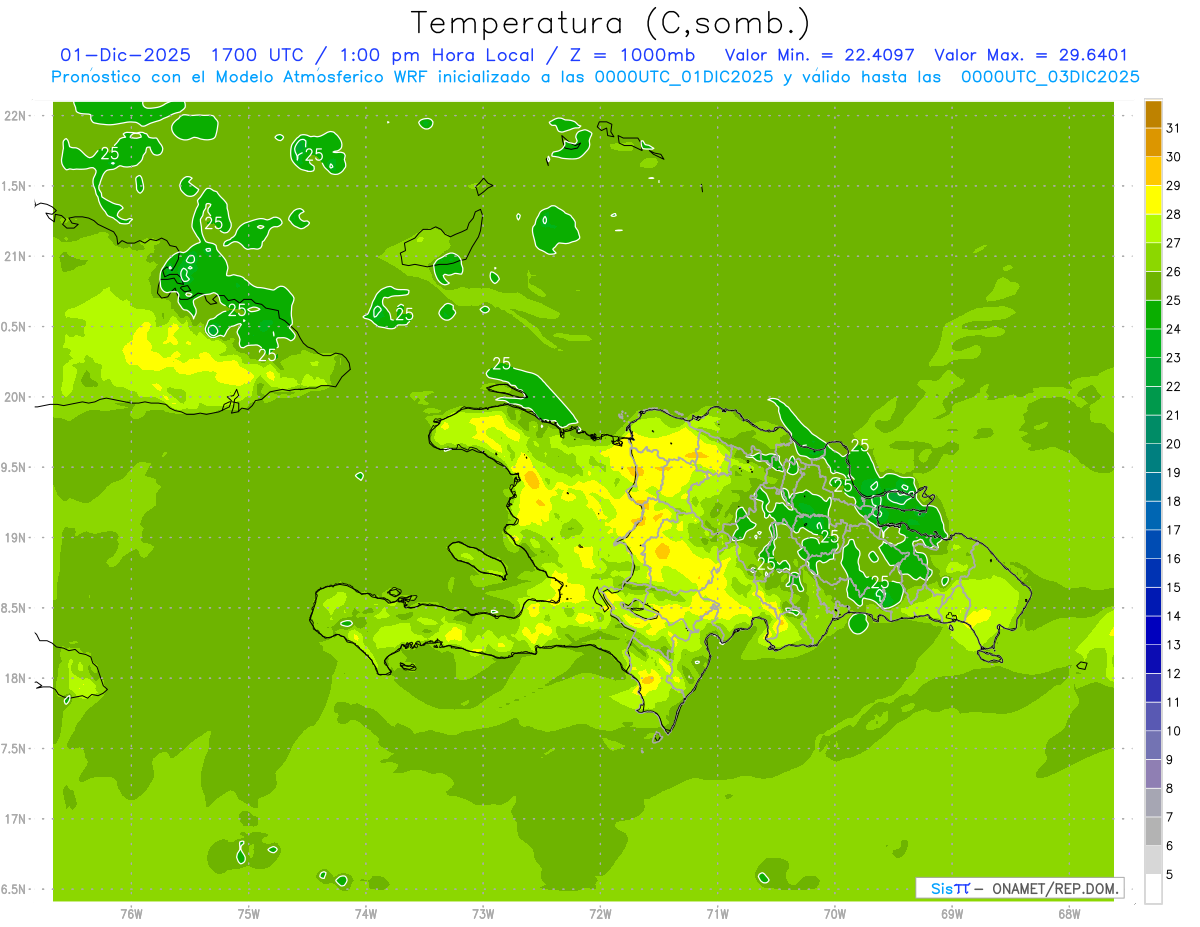Click the "28" color scale value
Image resolution: width=1200 pixels, height=927 pixels.
(1174, 214)
